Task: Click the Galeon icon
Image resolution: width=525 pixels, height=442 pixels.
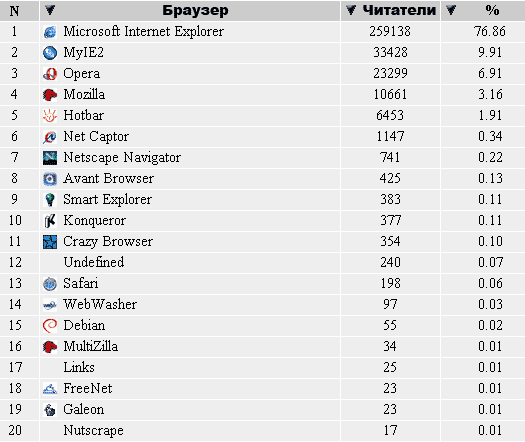Action: [x=50, y=410]
